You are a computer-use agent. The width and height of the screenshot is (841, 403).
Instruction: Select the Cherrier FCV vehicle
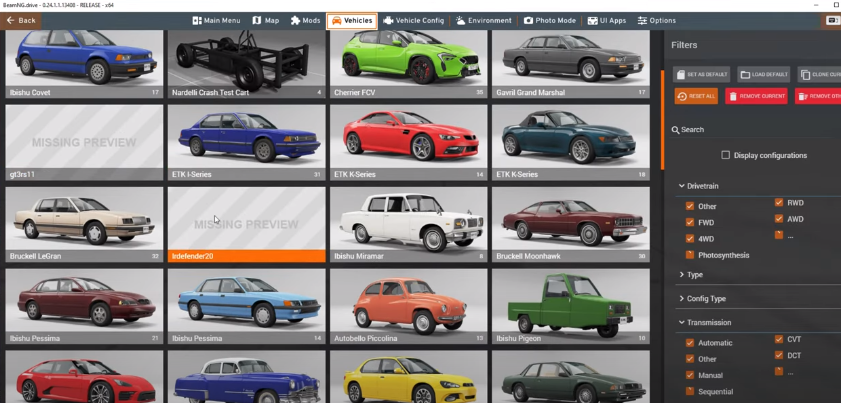coord(409,64)
